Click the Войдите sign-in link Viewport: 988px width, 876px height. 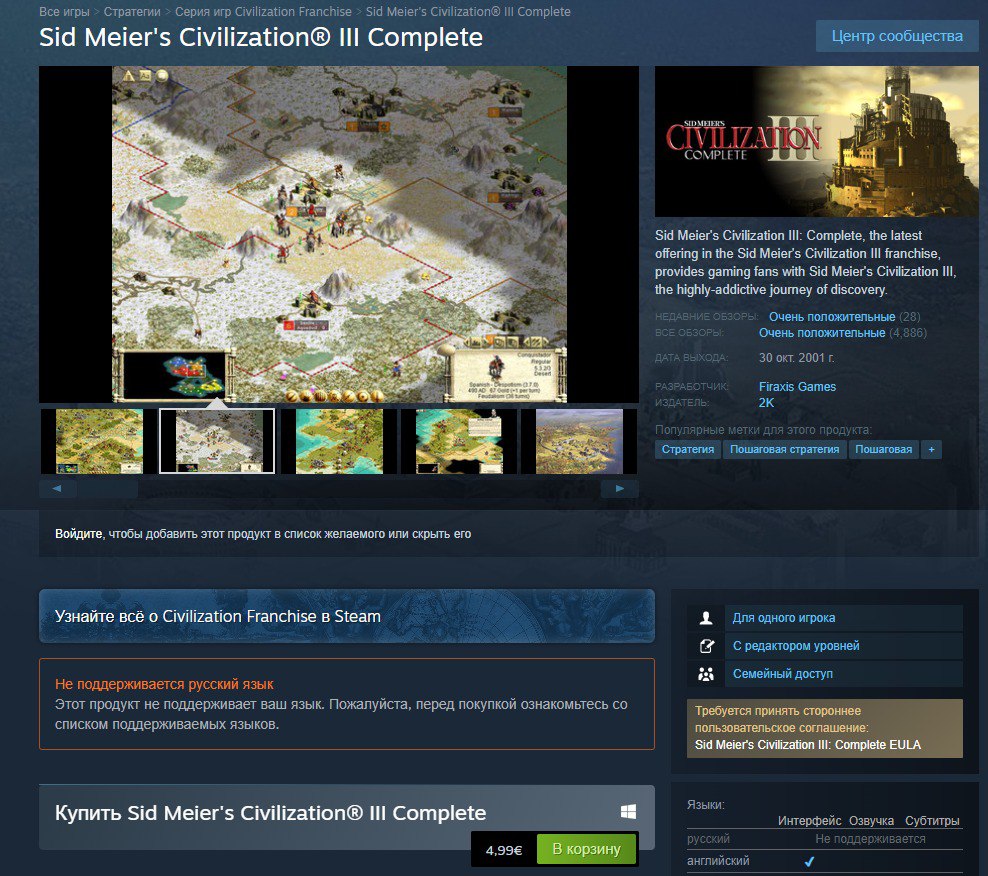(78, 534)
